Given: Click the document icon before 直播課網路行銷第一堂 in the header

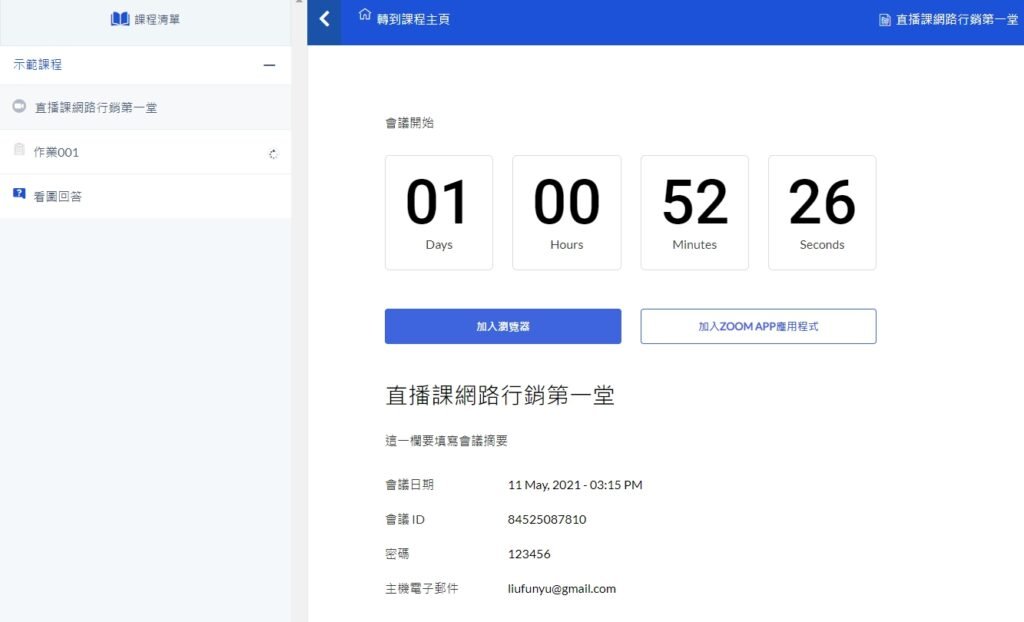Looking at the screenshot, I should 884,20.
